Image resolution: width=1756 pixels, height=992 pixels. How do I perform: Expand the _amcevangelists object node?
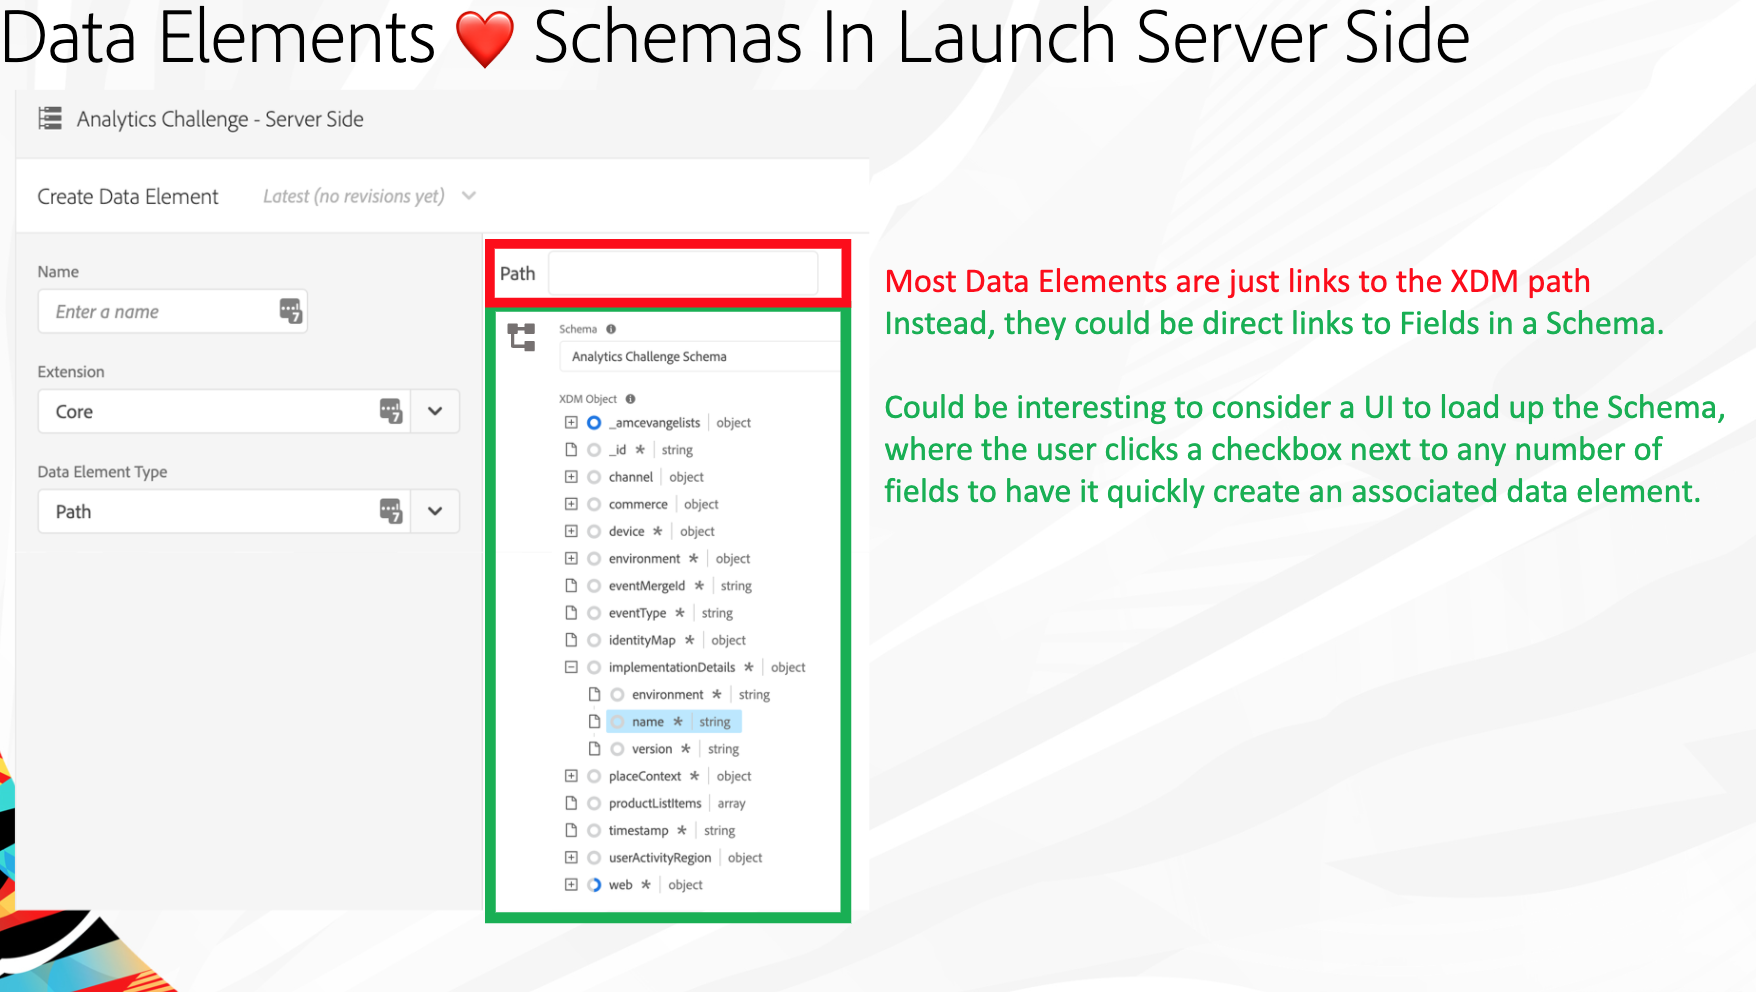(x=571, y=423)
